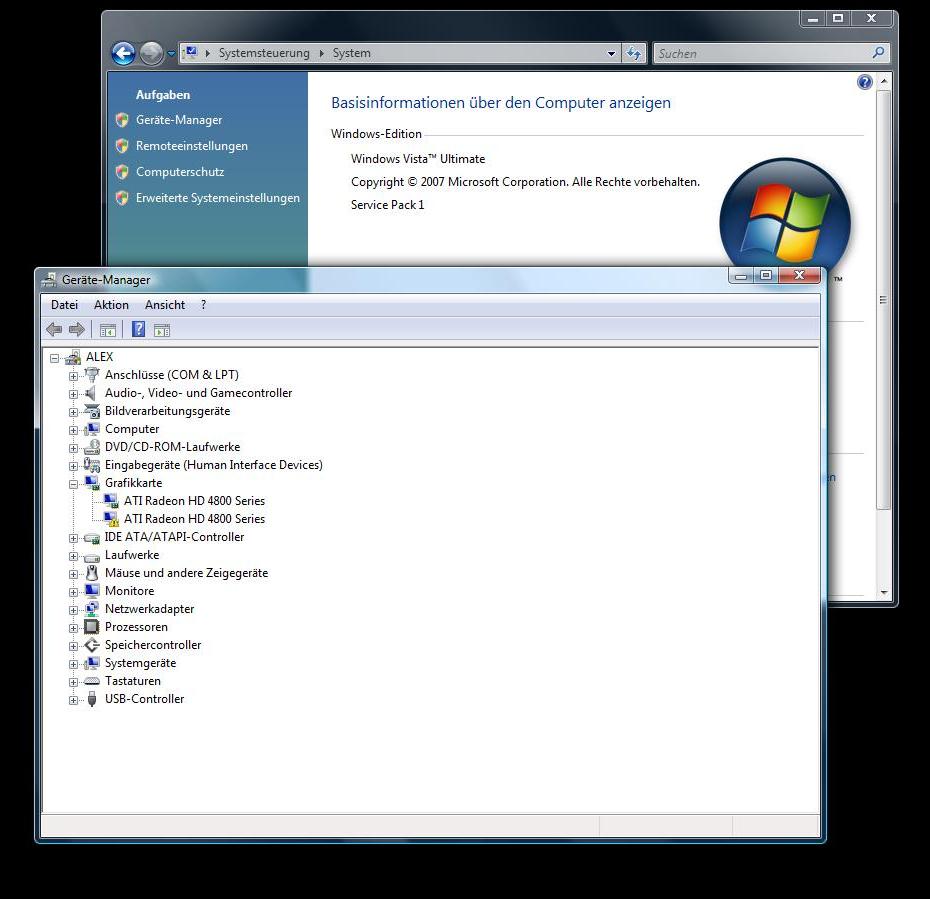Expand the Computer node
The width and height of the screenshot is (930, 899).
tap(74, 430)
